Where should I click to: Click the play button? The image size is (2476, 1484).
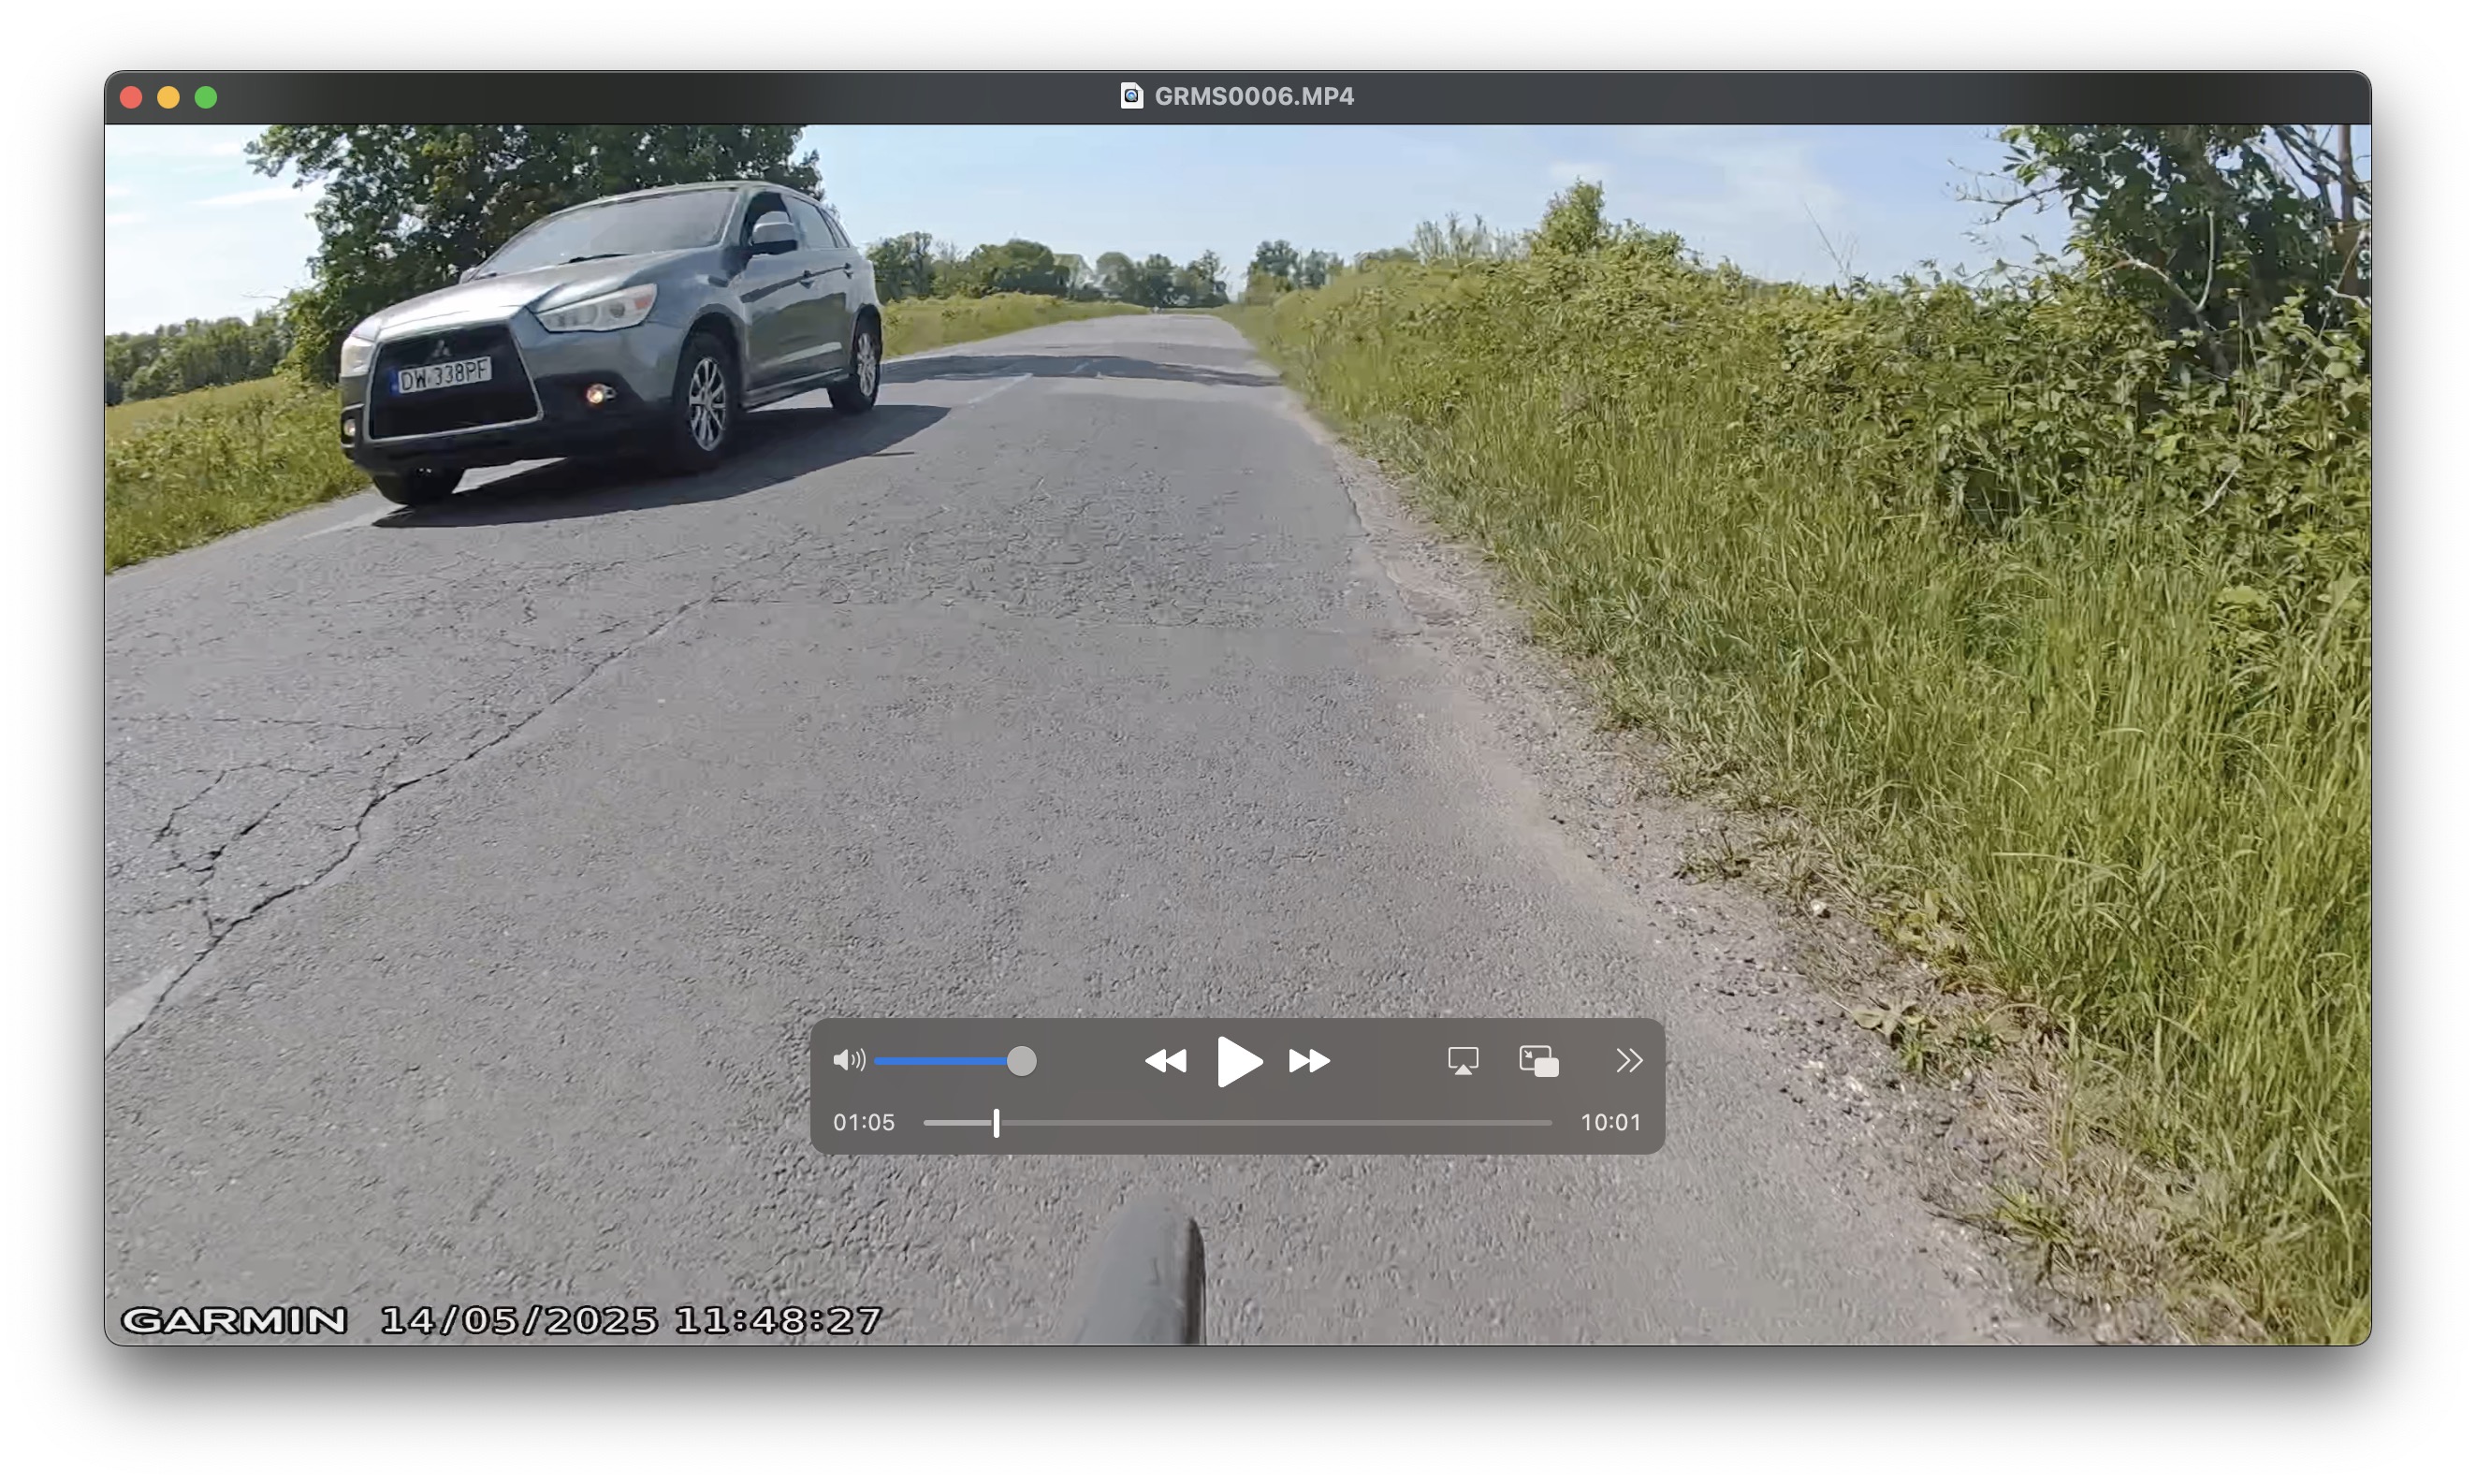(x=1239, y=1061)
